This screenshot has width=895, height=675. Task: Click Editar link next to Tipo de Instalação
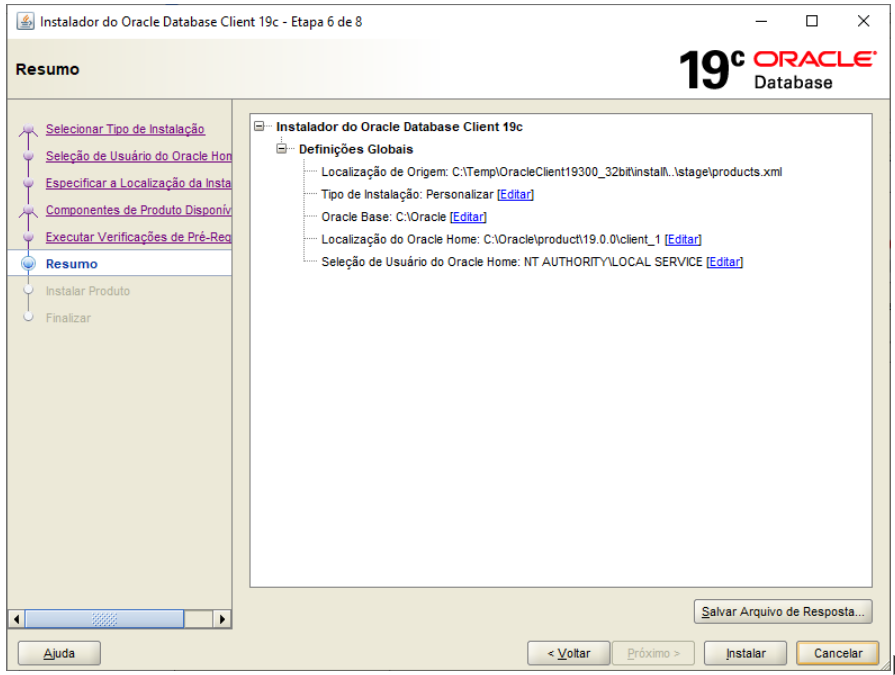coord(515,195)
